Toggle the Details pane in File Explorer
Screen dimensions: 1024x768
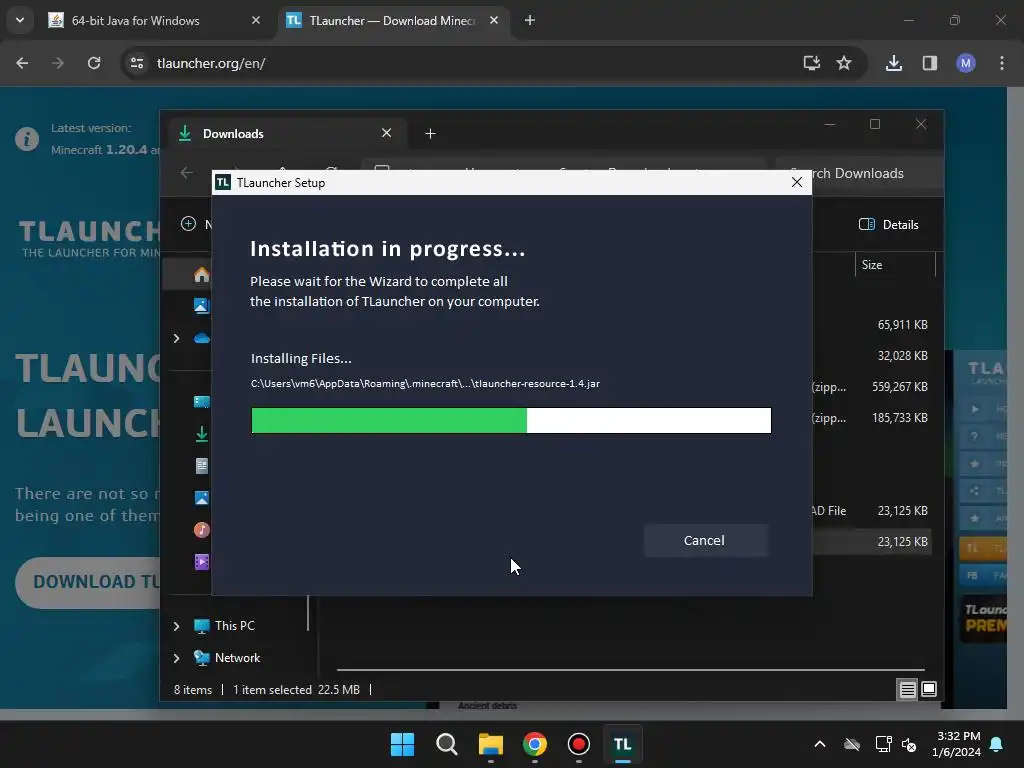tap(889, 225)
